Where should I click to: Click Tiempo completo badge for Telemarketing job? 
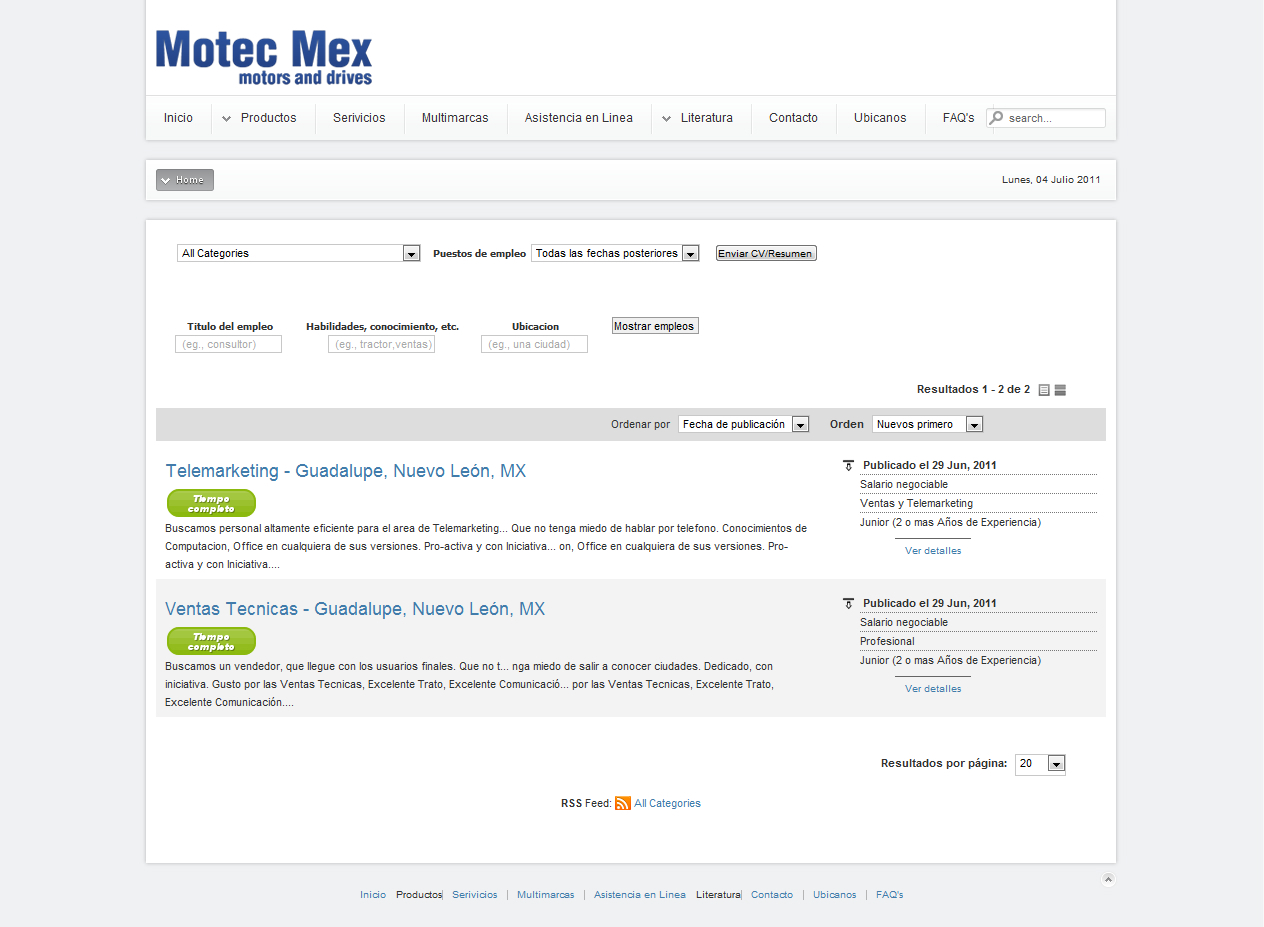(x=211, y=503)
